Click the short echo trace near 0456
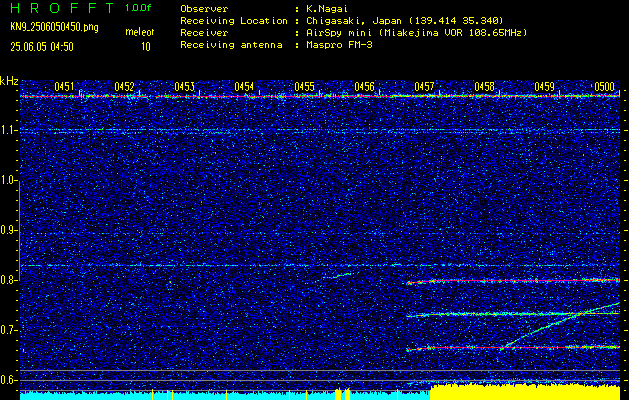This screenshot has height=400, width=629. [x=338, y=275]
